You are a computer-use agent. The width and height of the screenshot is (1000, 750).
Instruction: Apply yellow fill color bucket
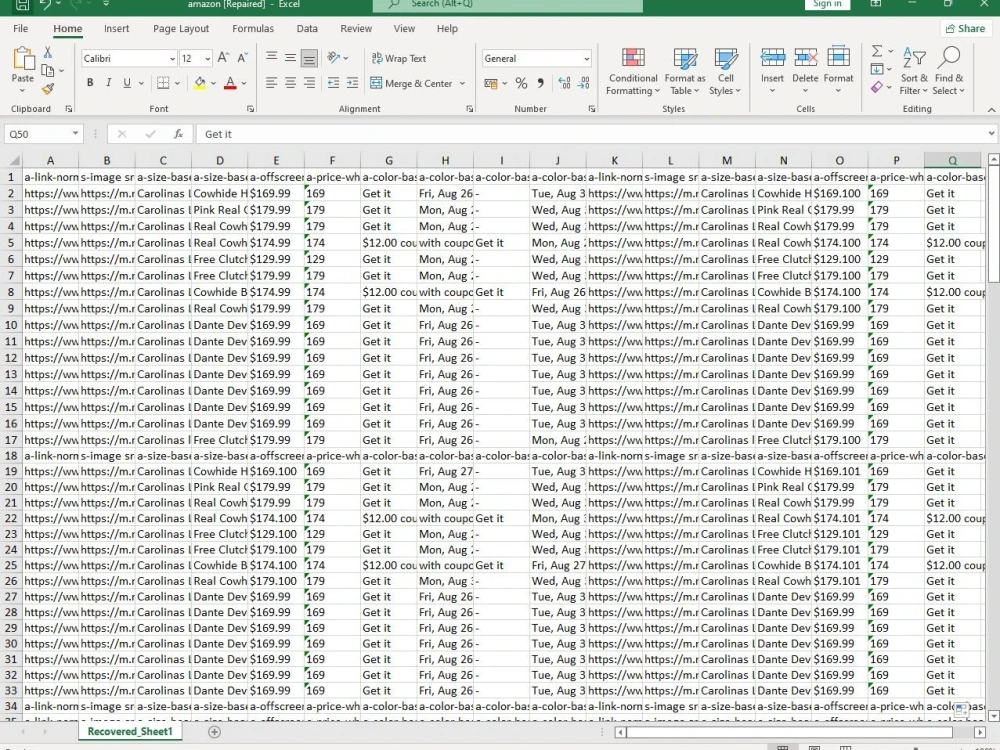200,83
